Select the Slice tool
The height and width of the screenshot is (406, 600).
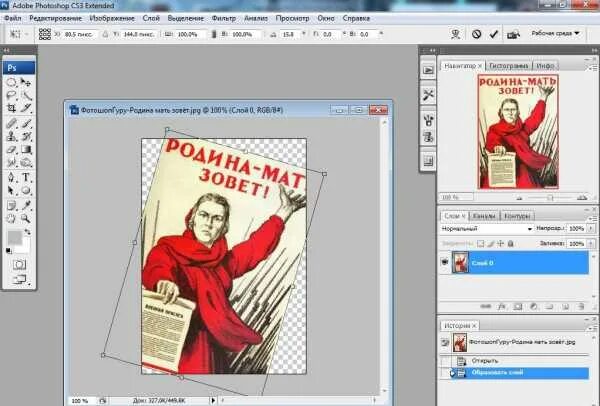26,108
